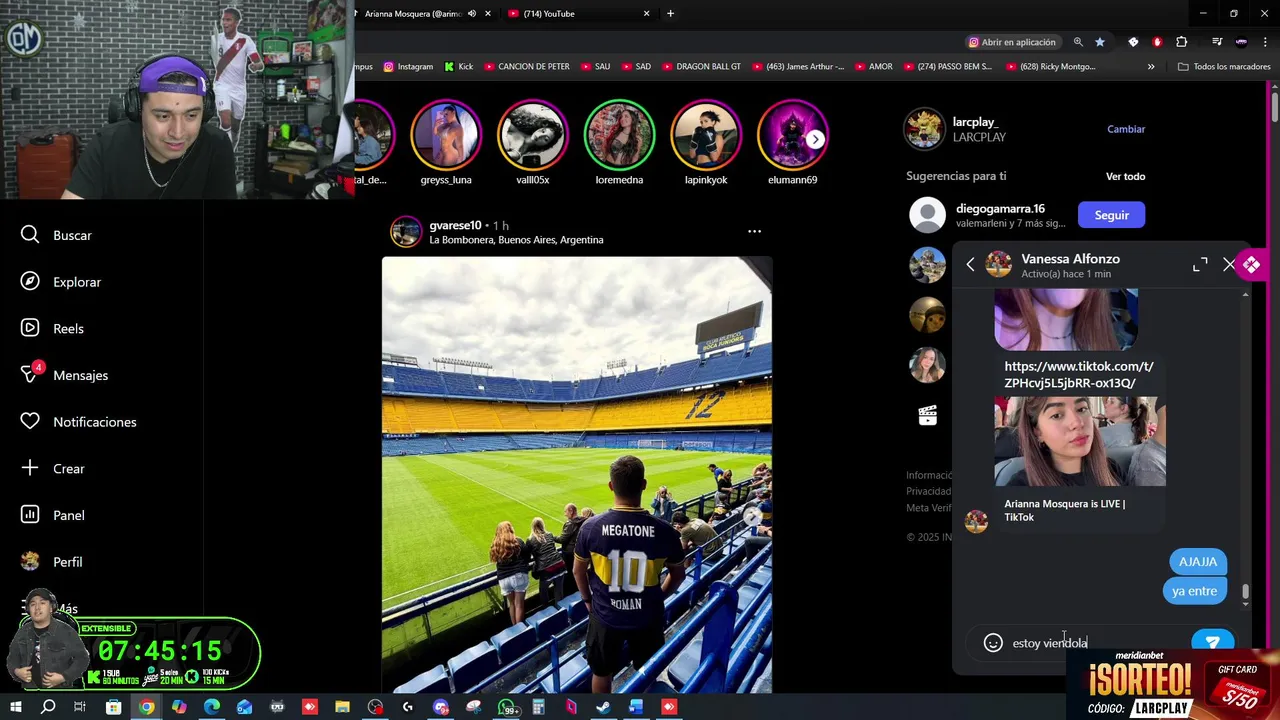Open CANCION DE PETER bookmark
The image size is (1280, 720).
(x=526, y=67)
